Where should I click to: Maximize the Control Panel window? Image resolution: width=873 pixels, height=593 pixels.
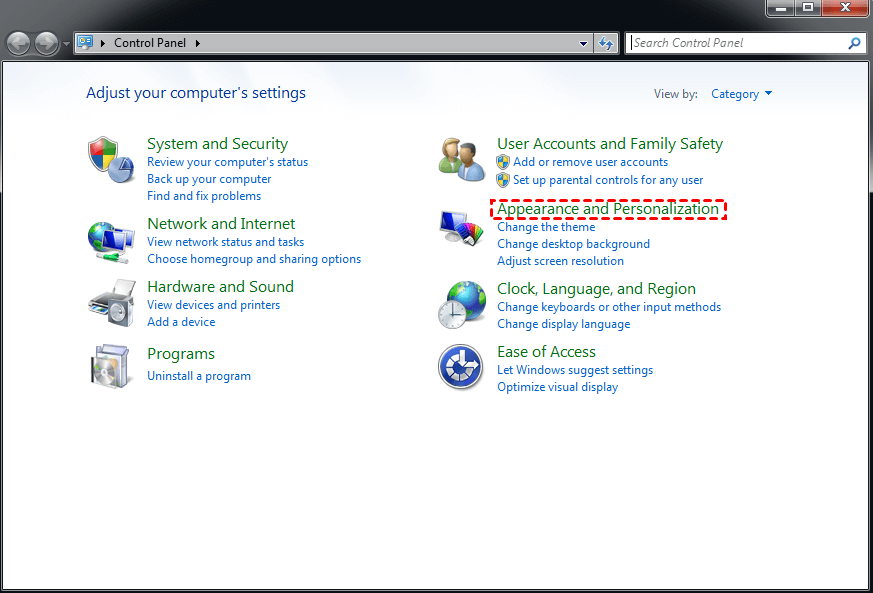click(808, 8)
